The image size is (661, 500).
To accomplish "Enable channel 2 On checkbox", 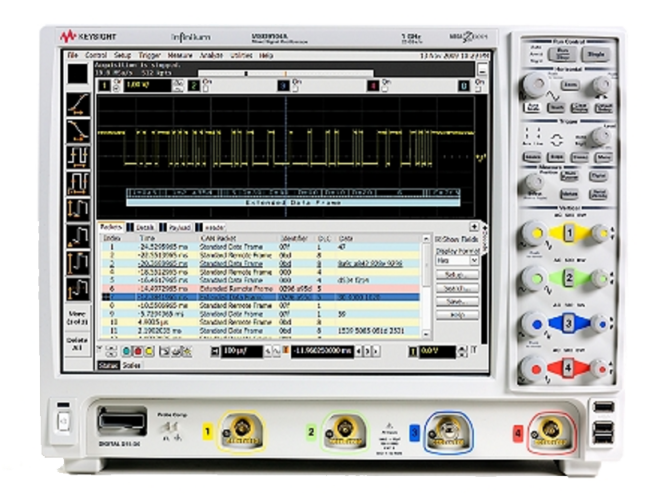I will pos(206,89).
